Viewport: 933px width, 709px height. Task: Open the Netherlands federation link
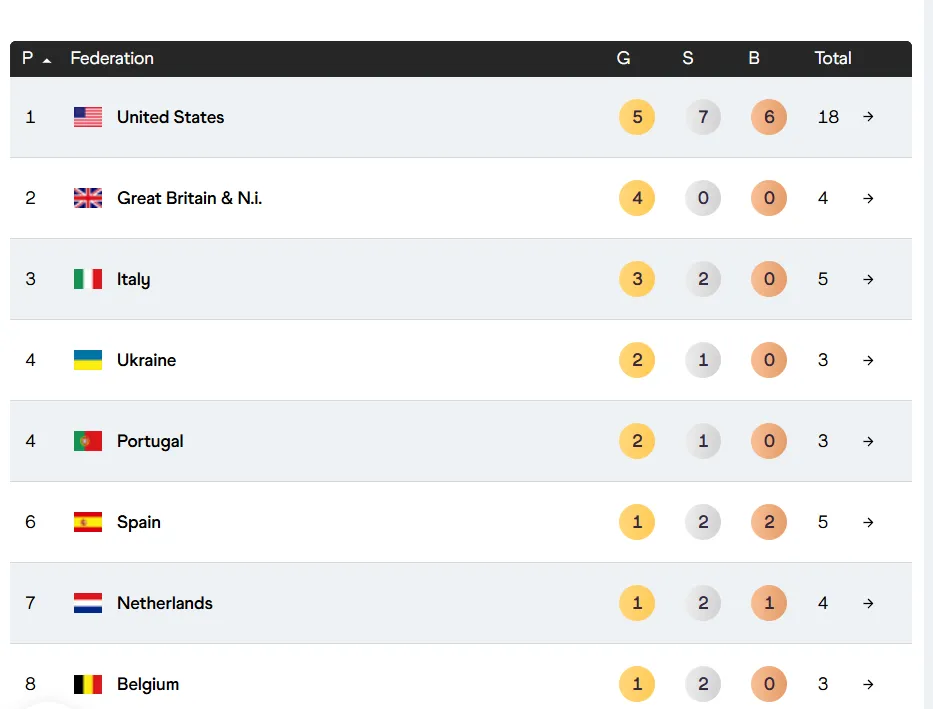164,603
